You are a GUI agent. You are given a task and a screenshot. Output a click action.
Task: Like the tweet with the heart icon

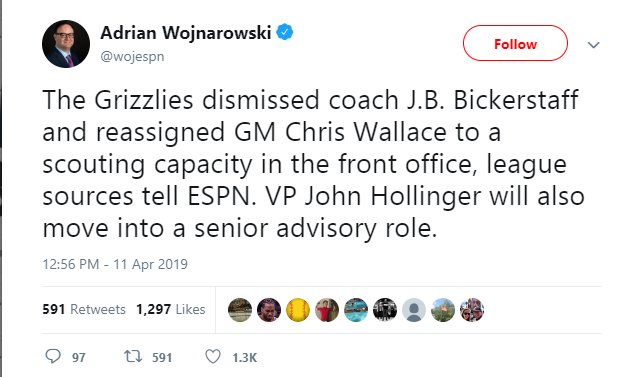(x=213, y=357)
